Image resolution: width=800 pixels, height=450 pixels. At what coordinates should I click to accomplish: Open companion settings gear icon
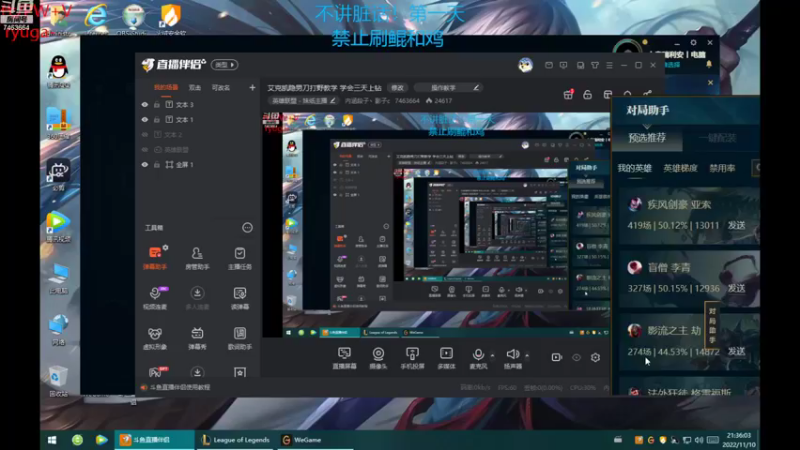[x=595, y=357]
